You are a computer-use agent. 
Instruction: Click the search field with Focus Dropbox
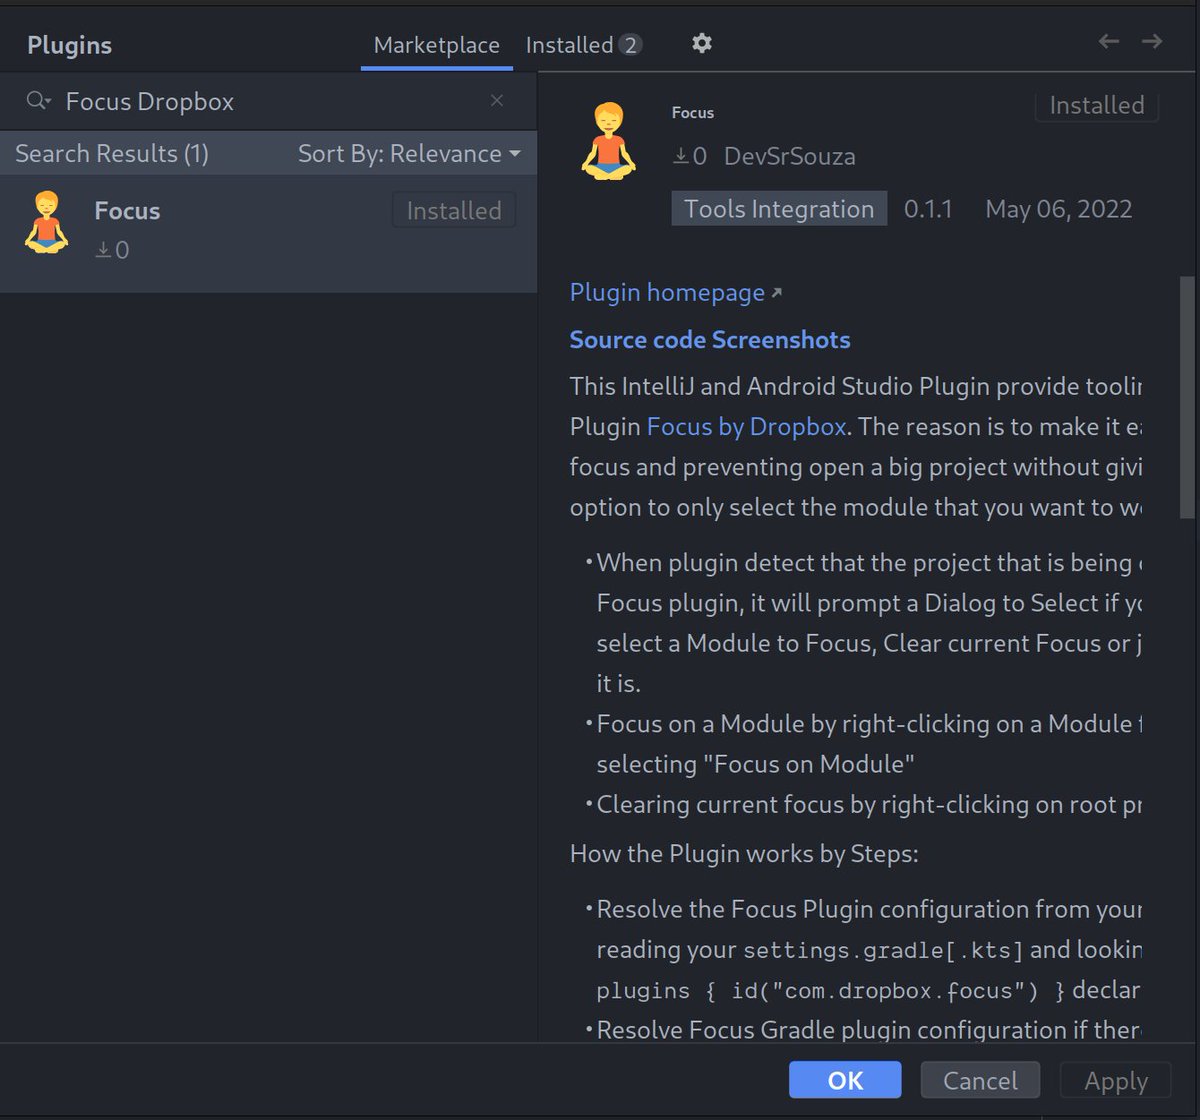[268, 101]
